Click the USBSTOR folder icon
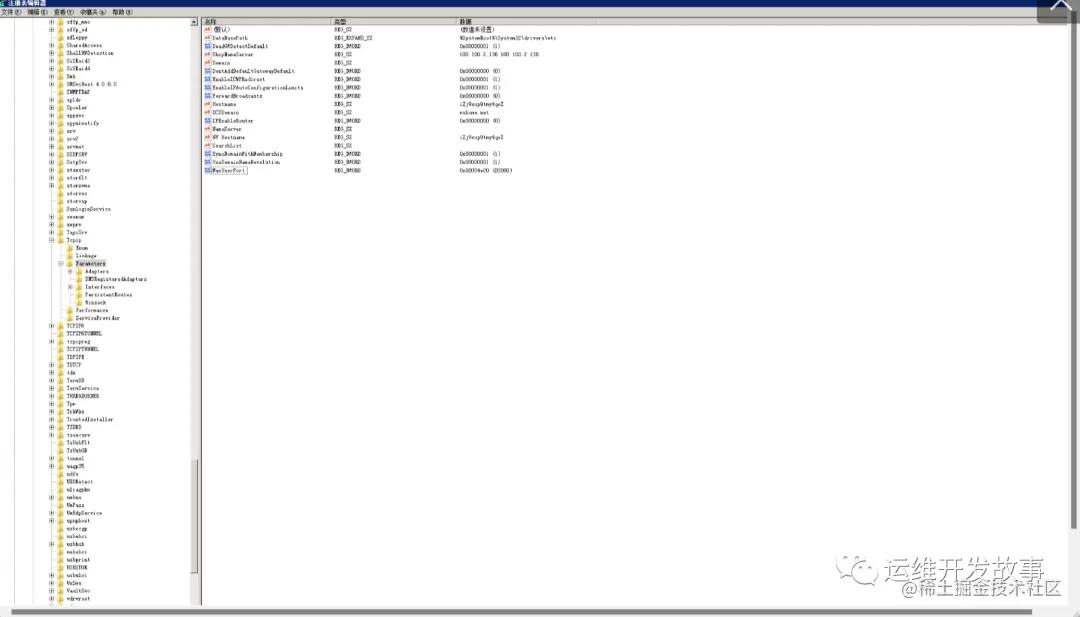Image resolution: width=1080 pixels, height=617 pixels. pos(61,567)
